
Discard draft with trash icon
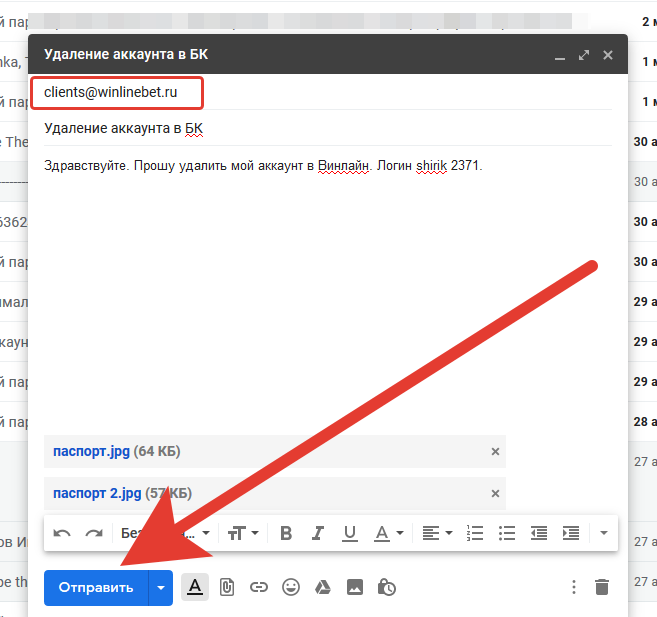[x=602, y=587]
